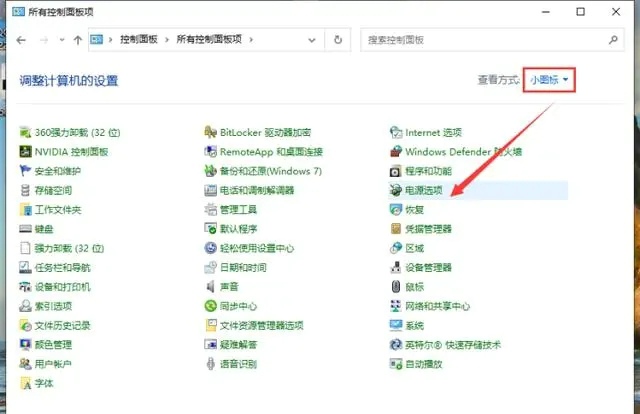Select 控制面板 in the breadcrumb
Screen dimensions: 640x414
click(x=139, y=39)
